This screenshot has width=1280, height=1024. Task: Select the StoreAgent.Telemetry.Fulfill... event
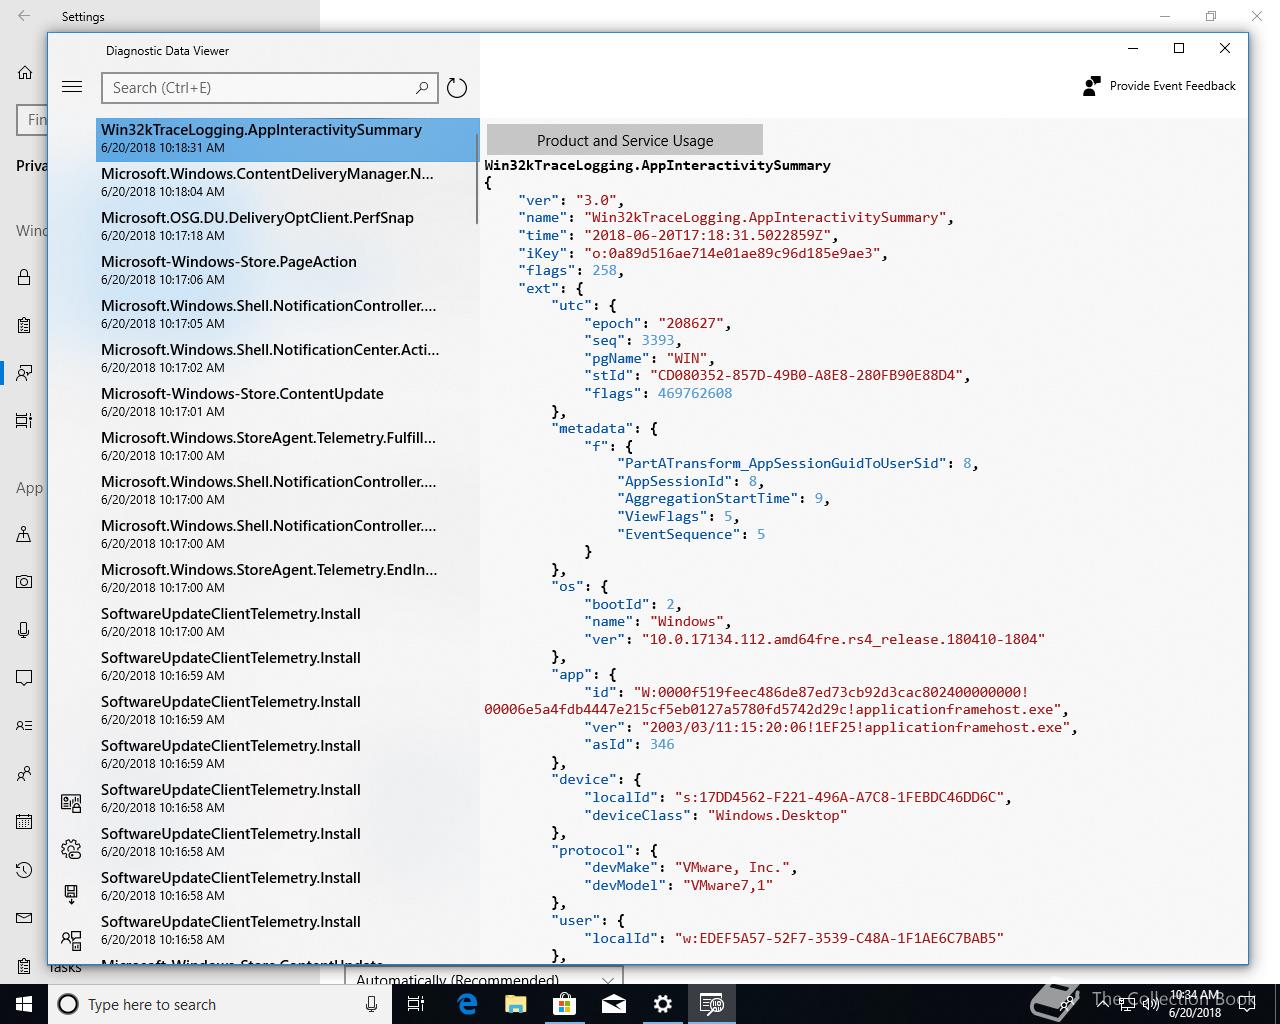[x=288, y=446]
